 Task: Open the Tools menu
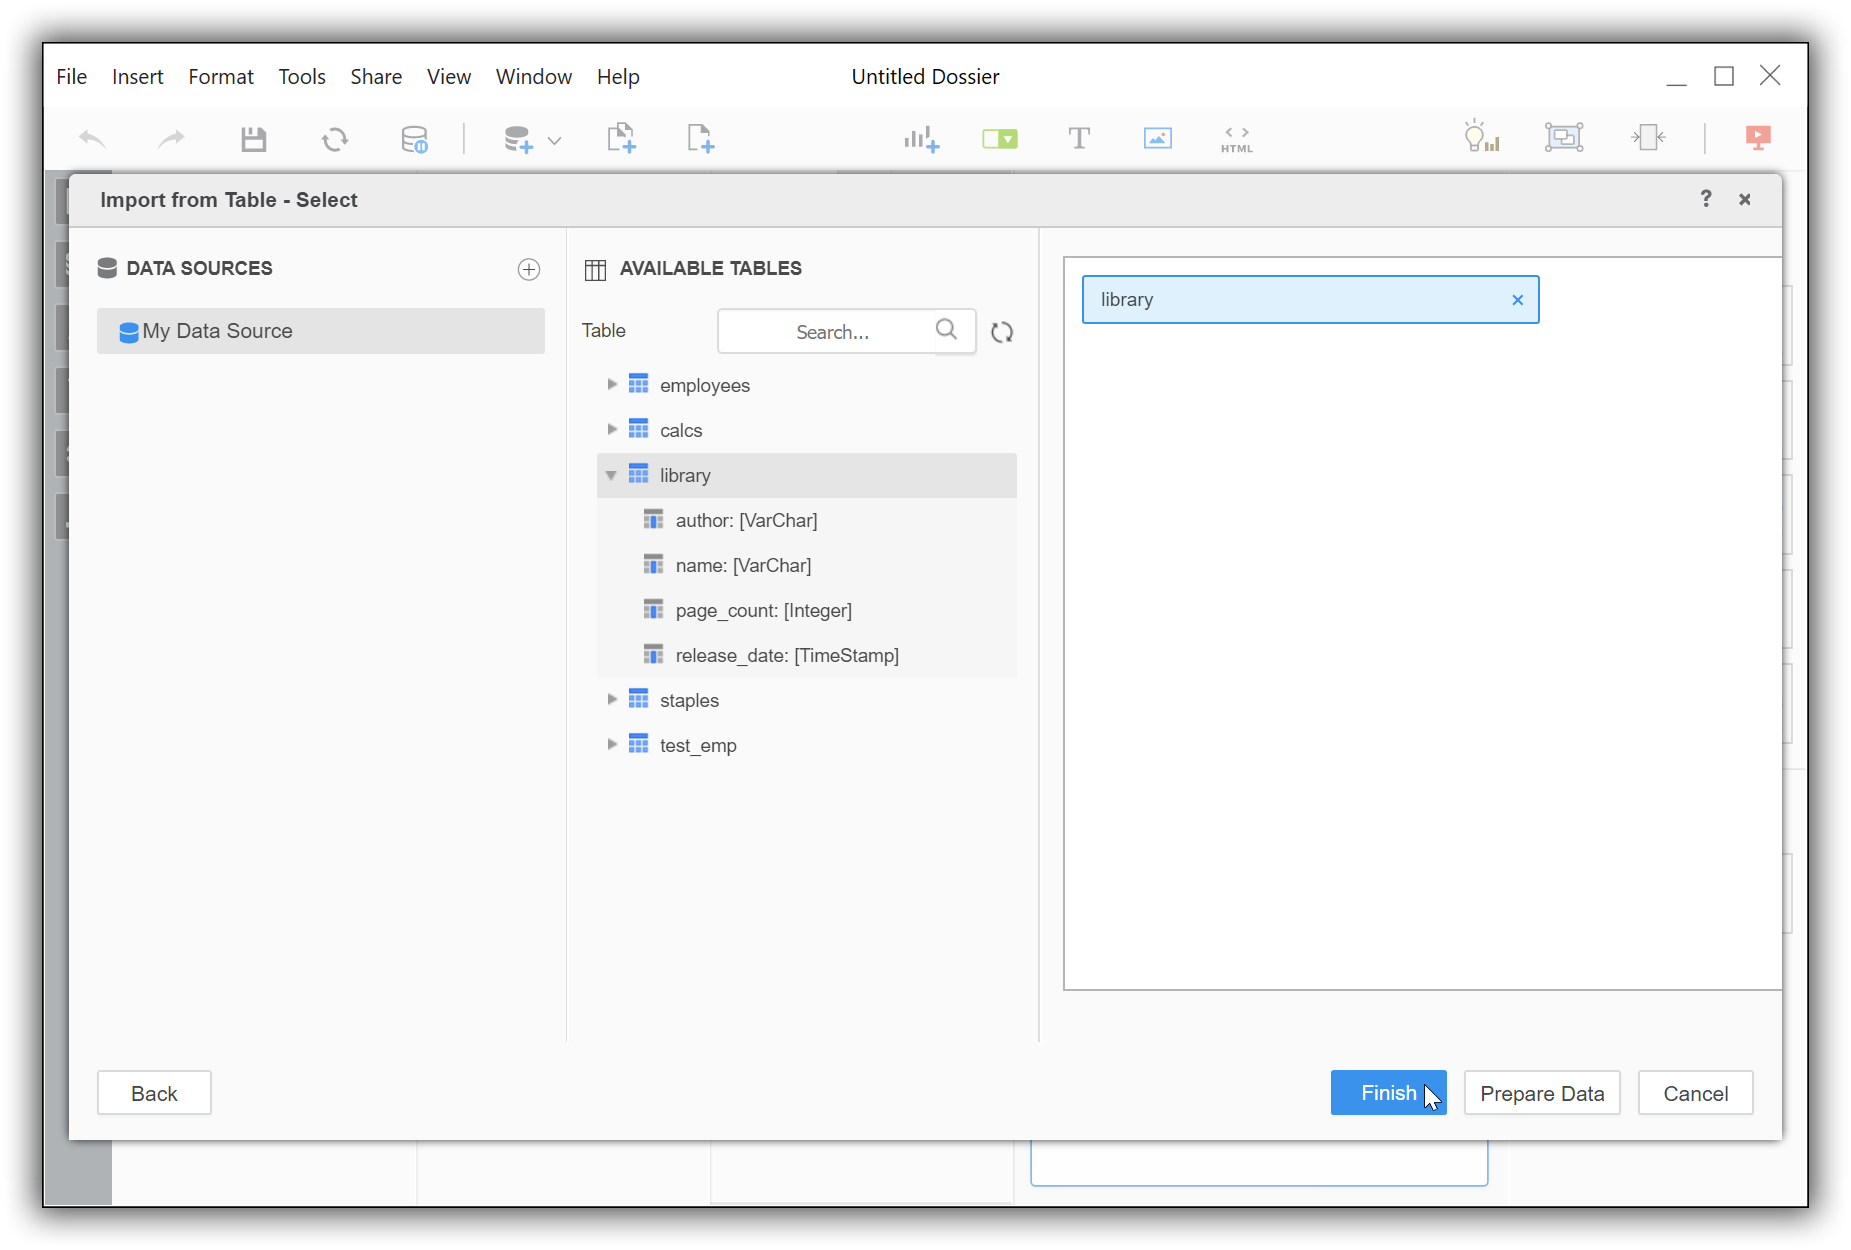coord(301,76)
